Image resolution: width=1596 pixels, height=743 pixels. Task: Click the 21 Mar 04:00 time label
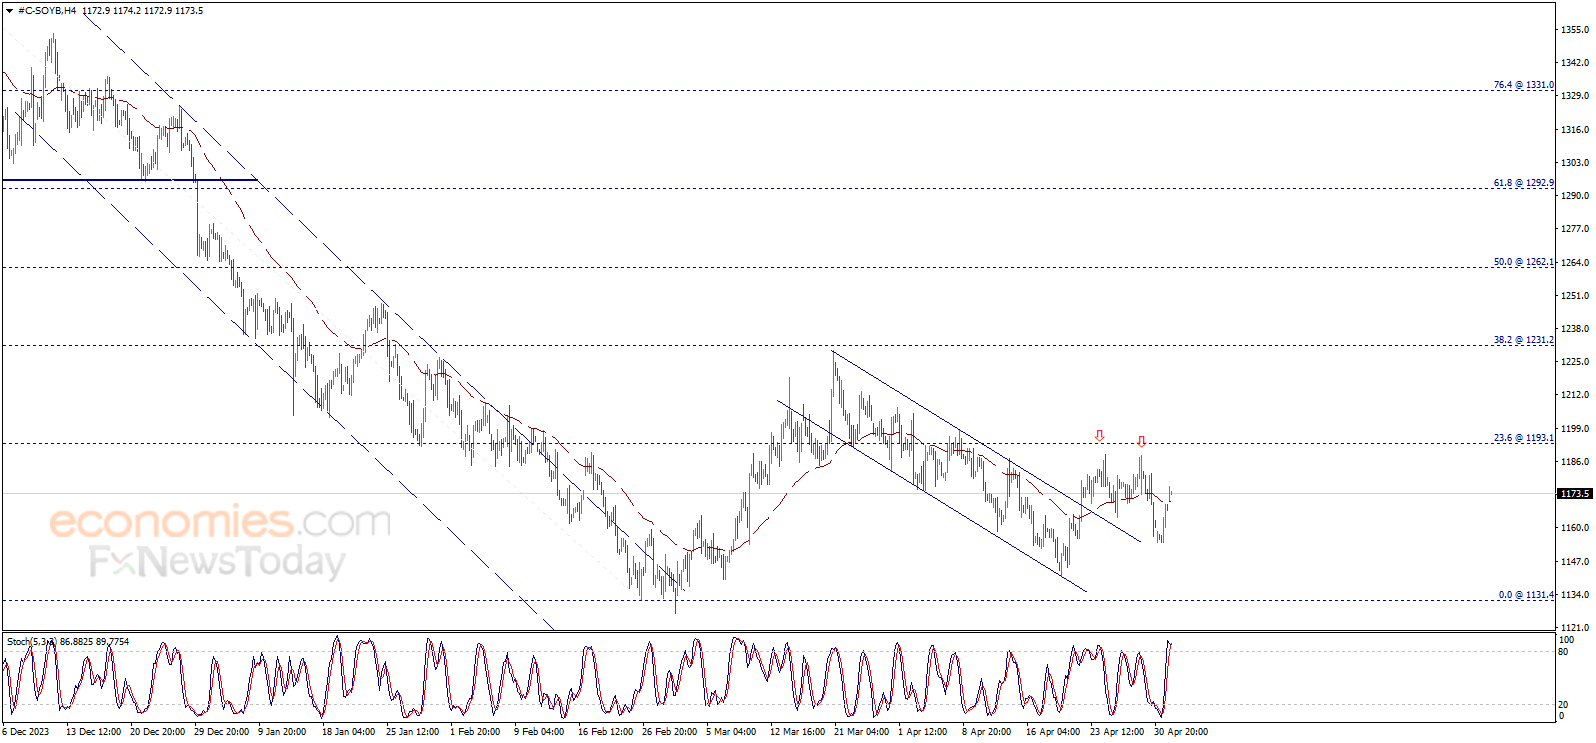862,732
